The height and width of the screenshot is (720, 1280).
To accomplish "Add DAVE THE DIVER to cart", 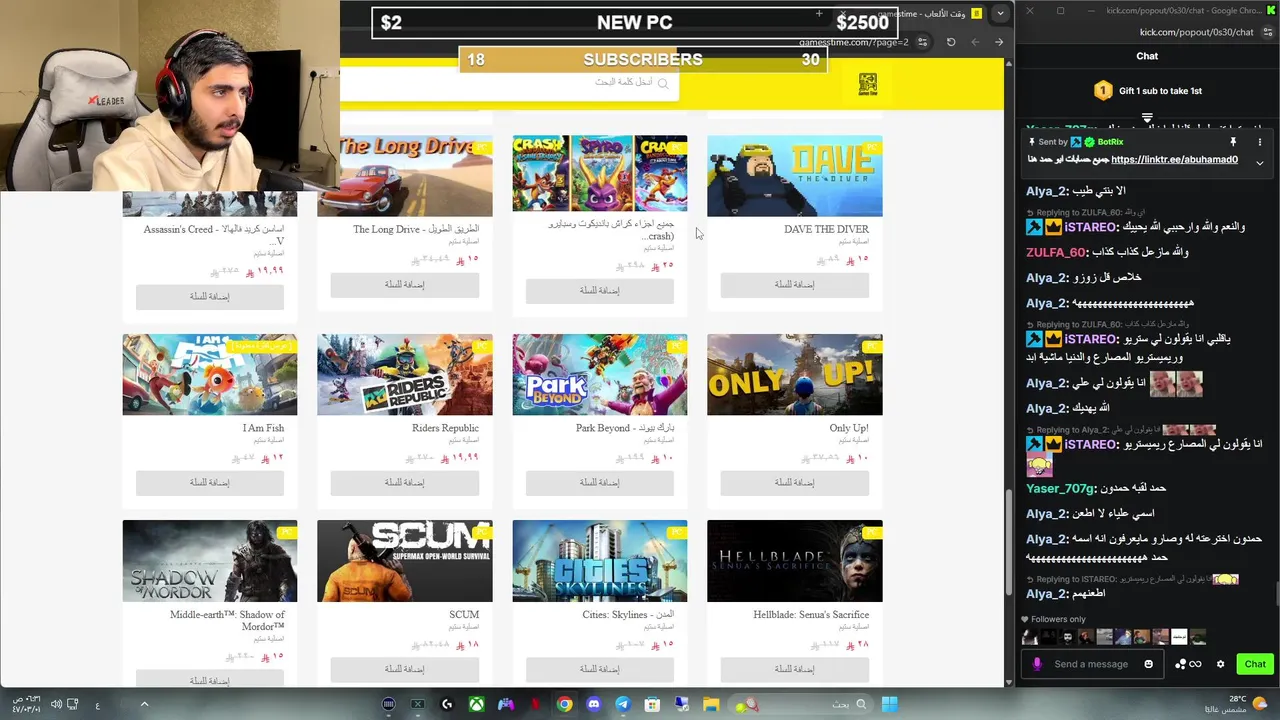I will (794, 284).
